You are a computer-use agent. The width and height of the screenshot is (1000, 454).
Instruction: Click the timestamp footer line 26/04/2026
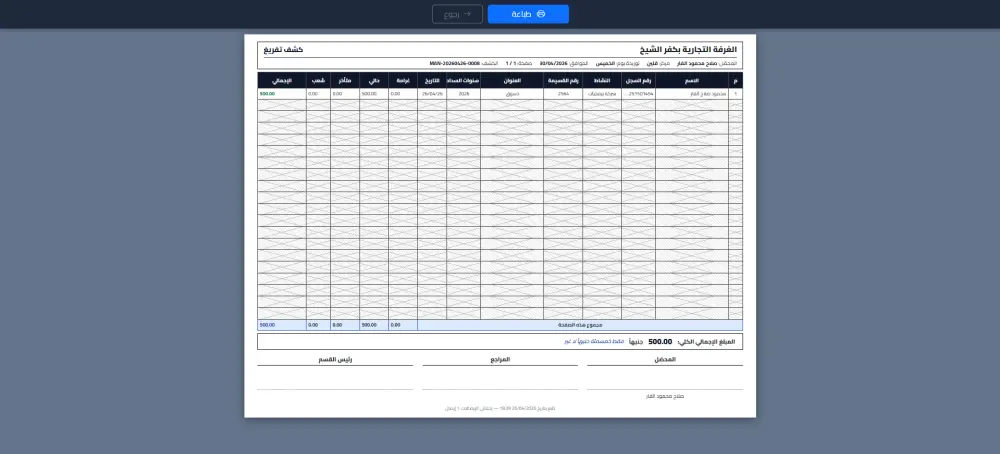pyautogui.click(x=500, y=408)
